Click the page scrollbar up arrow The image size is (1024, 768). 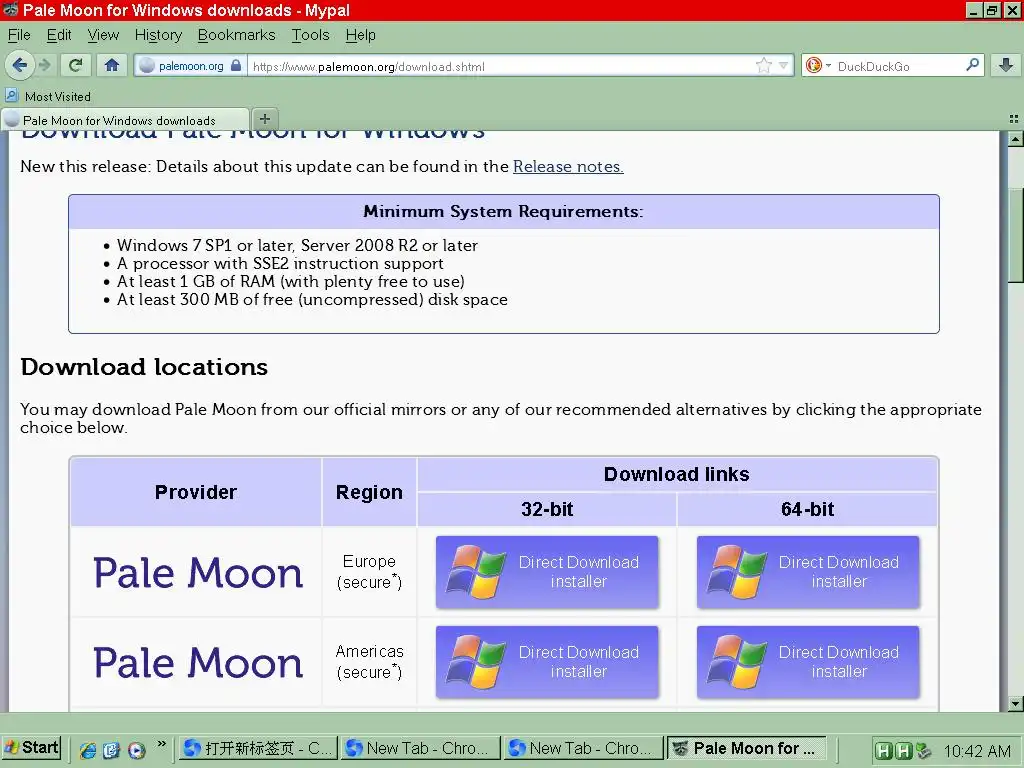point(1016,138)
